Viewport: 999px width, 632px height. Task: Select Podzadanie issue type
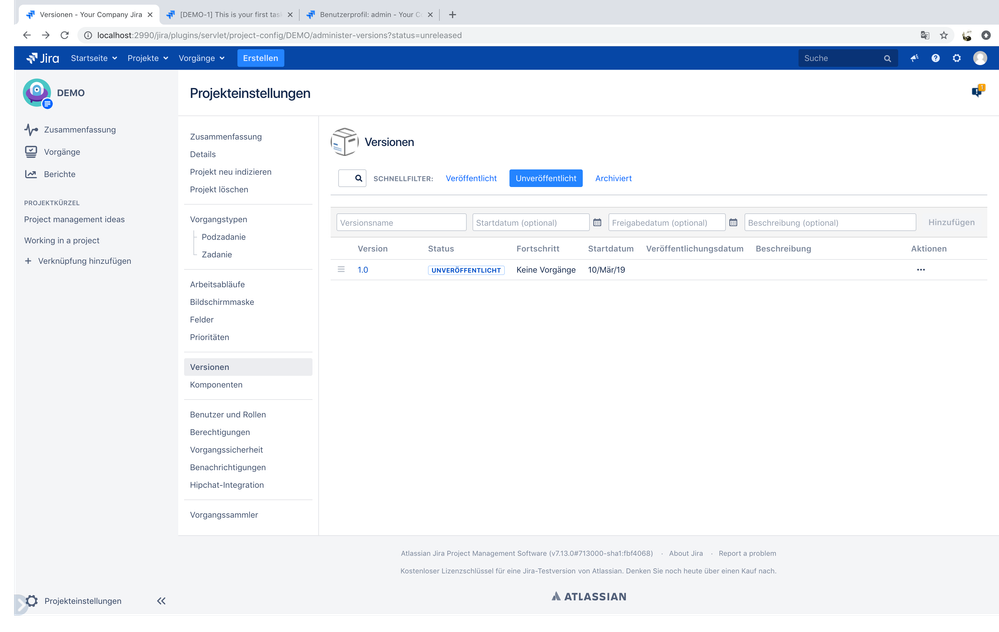pyautogui.click(x=224, y=237)
